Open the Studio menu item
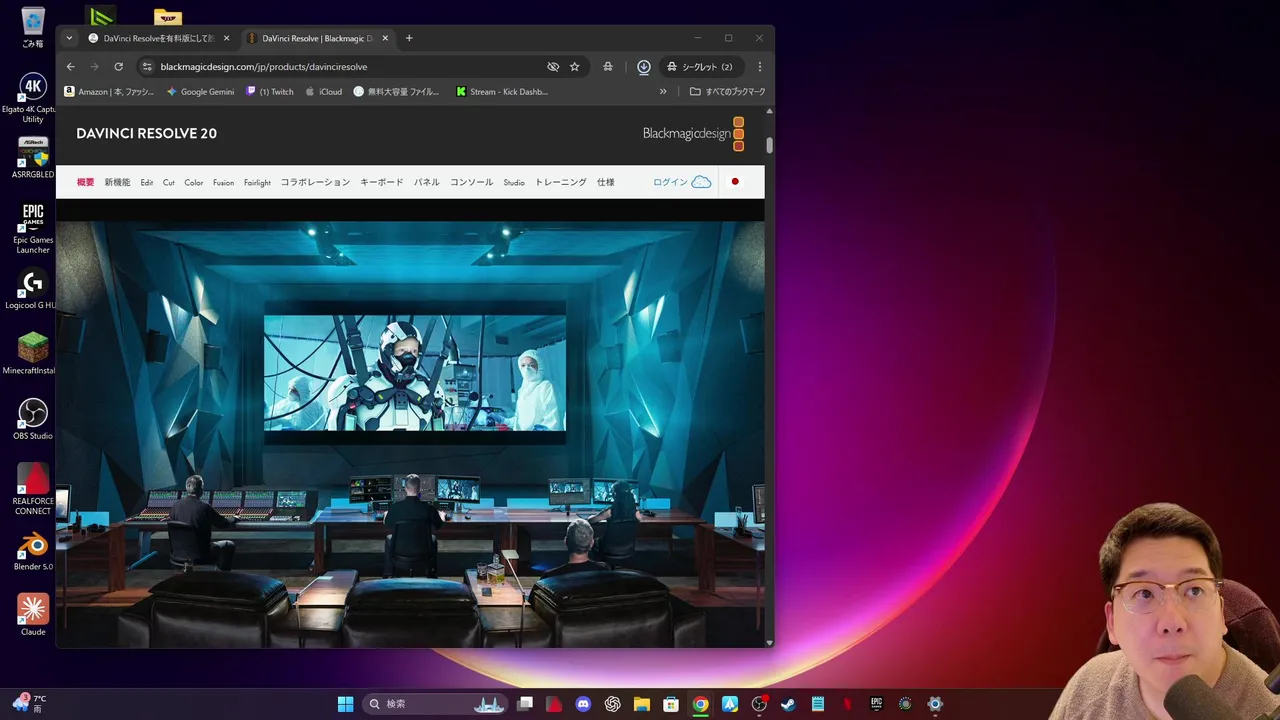This screenshot has height=720, width=1280. [514, 183]
